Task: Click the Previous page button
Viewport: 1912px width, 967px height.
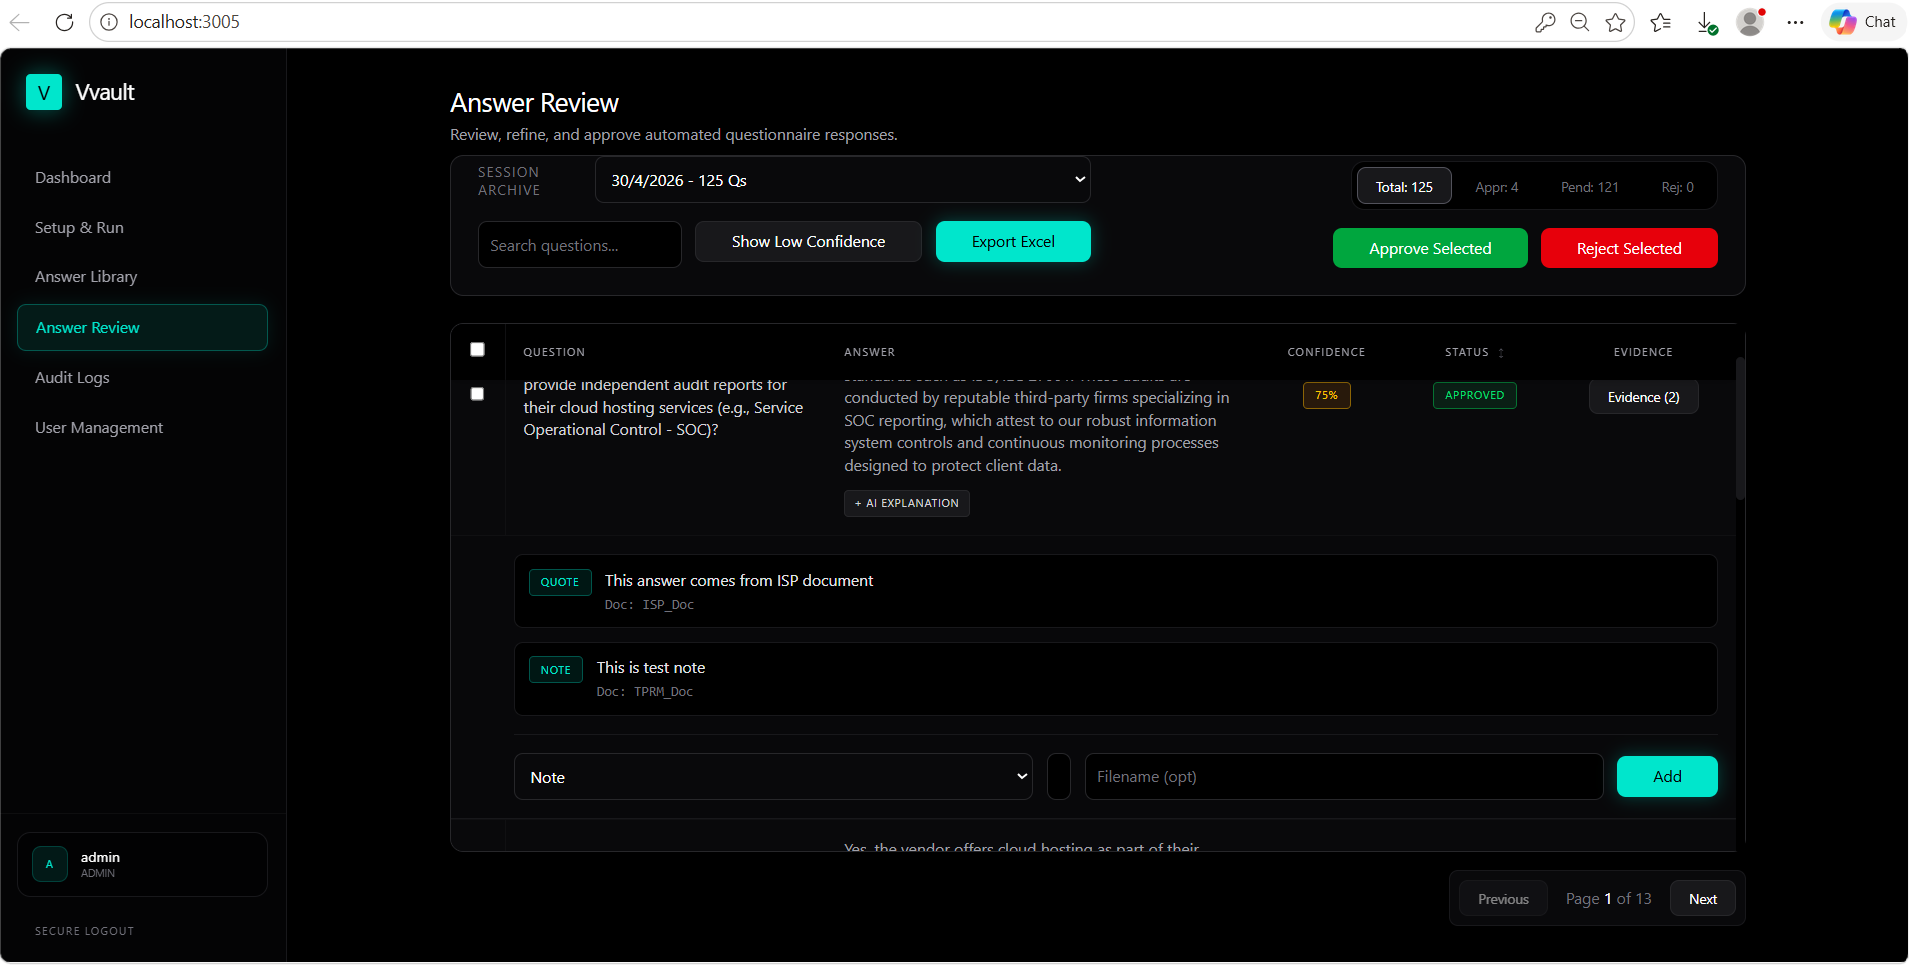Action: tap(1503, 899)
